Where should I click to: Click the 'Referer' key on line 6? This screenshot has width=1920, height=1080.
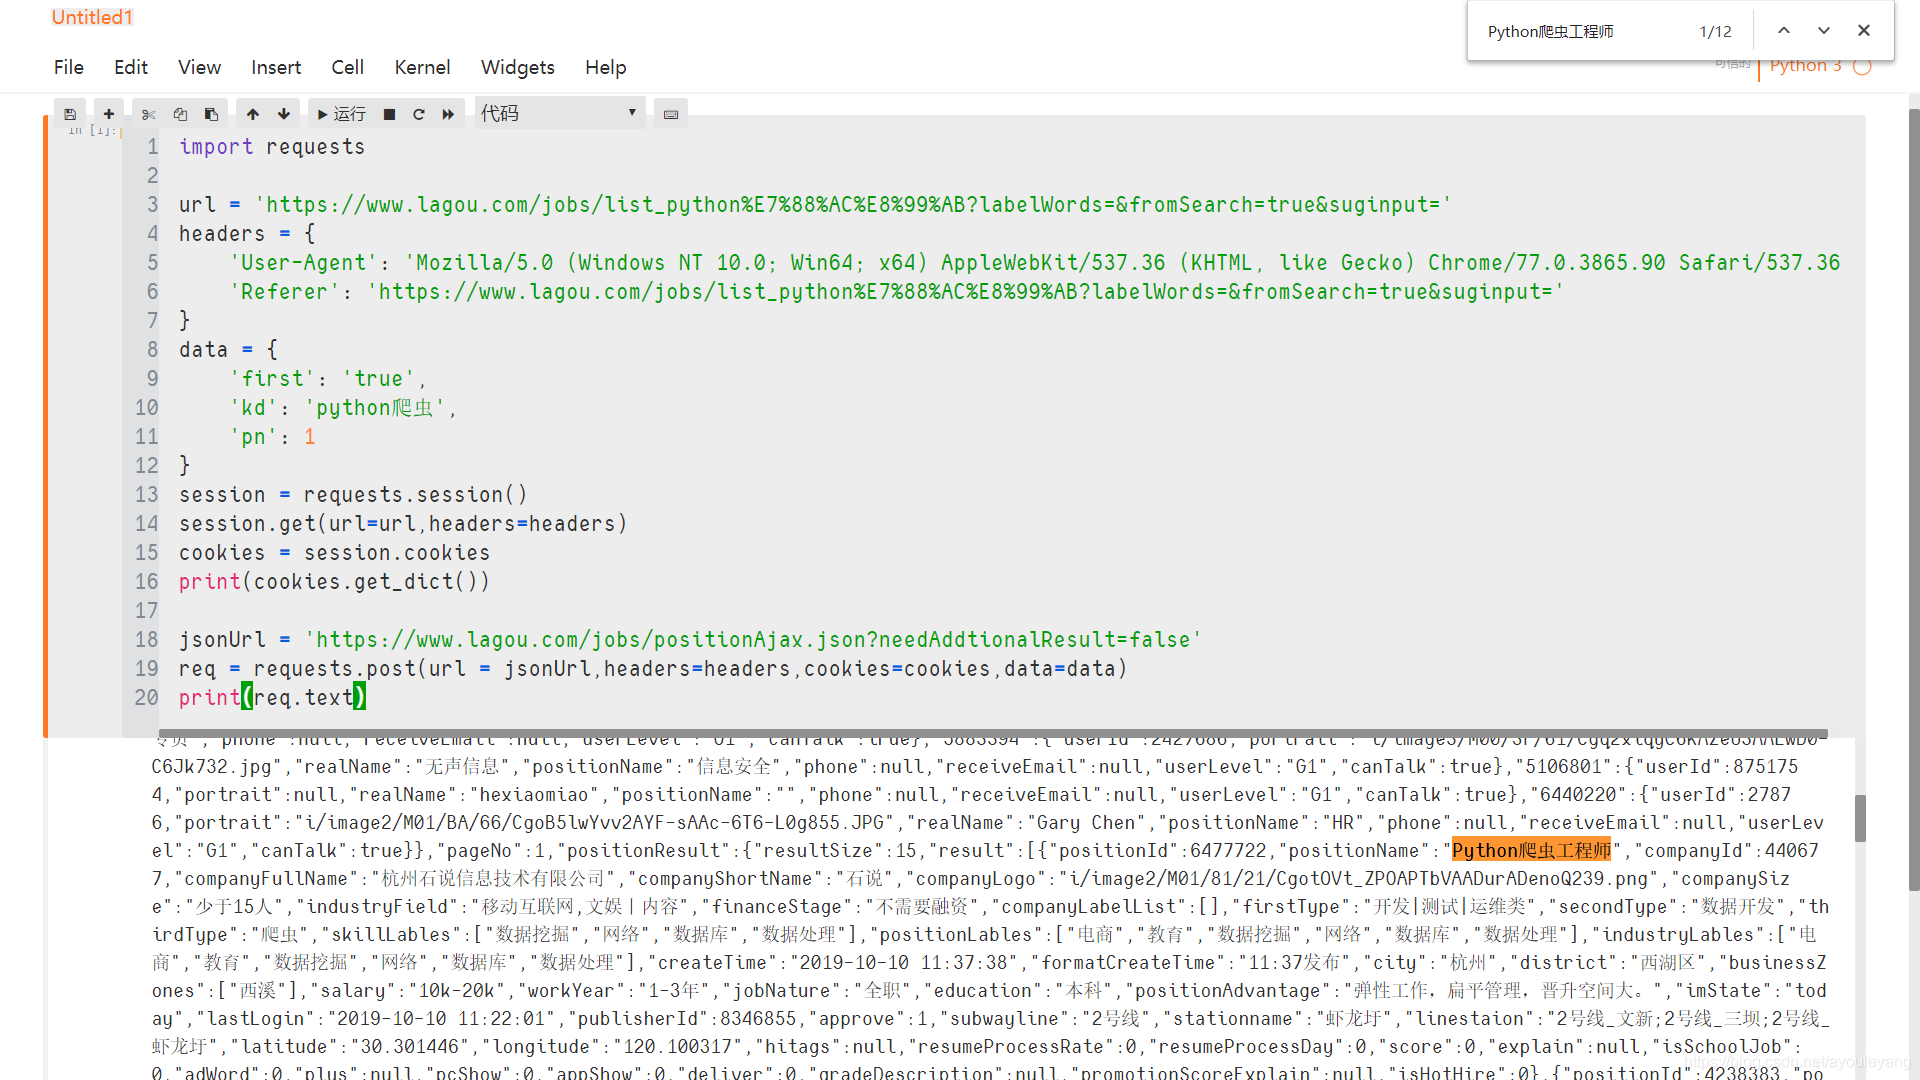[x=285, y=292]
